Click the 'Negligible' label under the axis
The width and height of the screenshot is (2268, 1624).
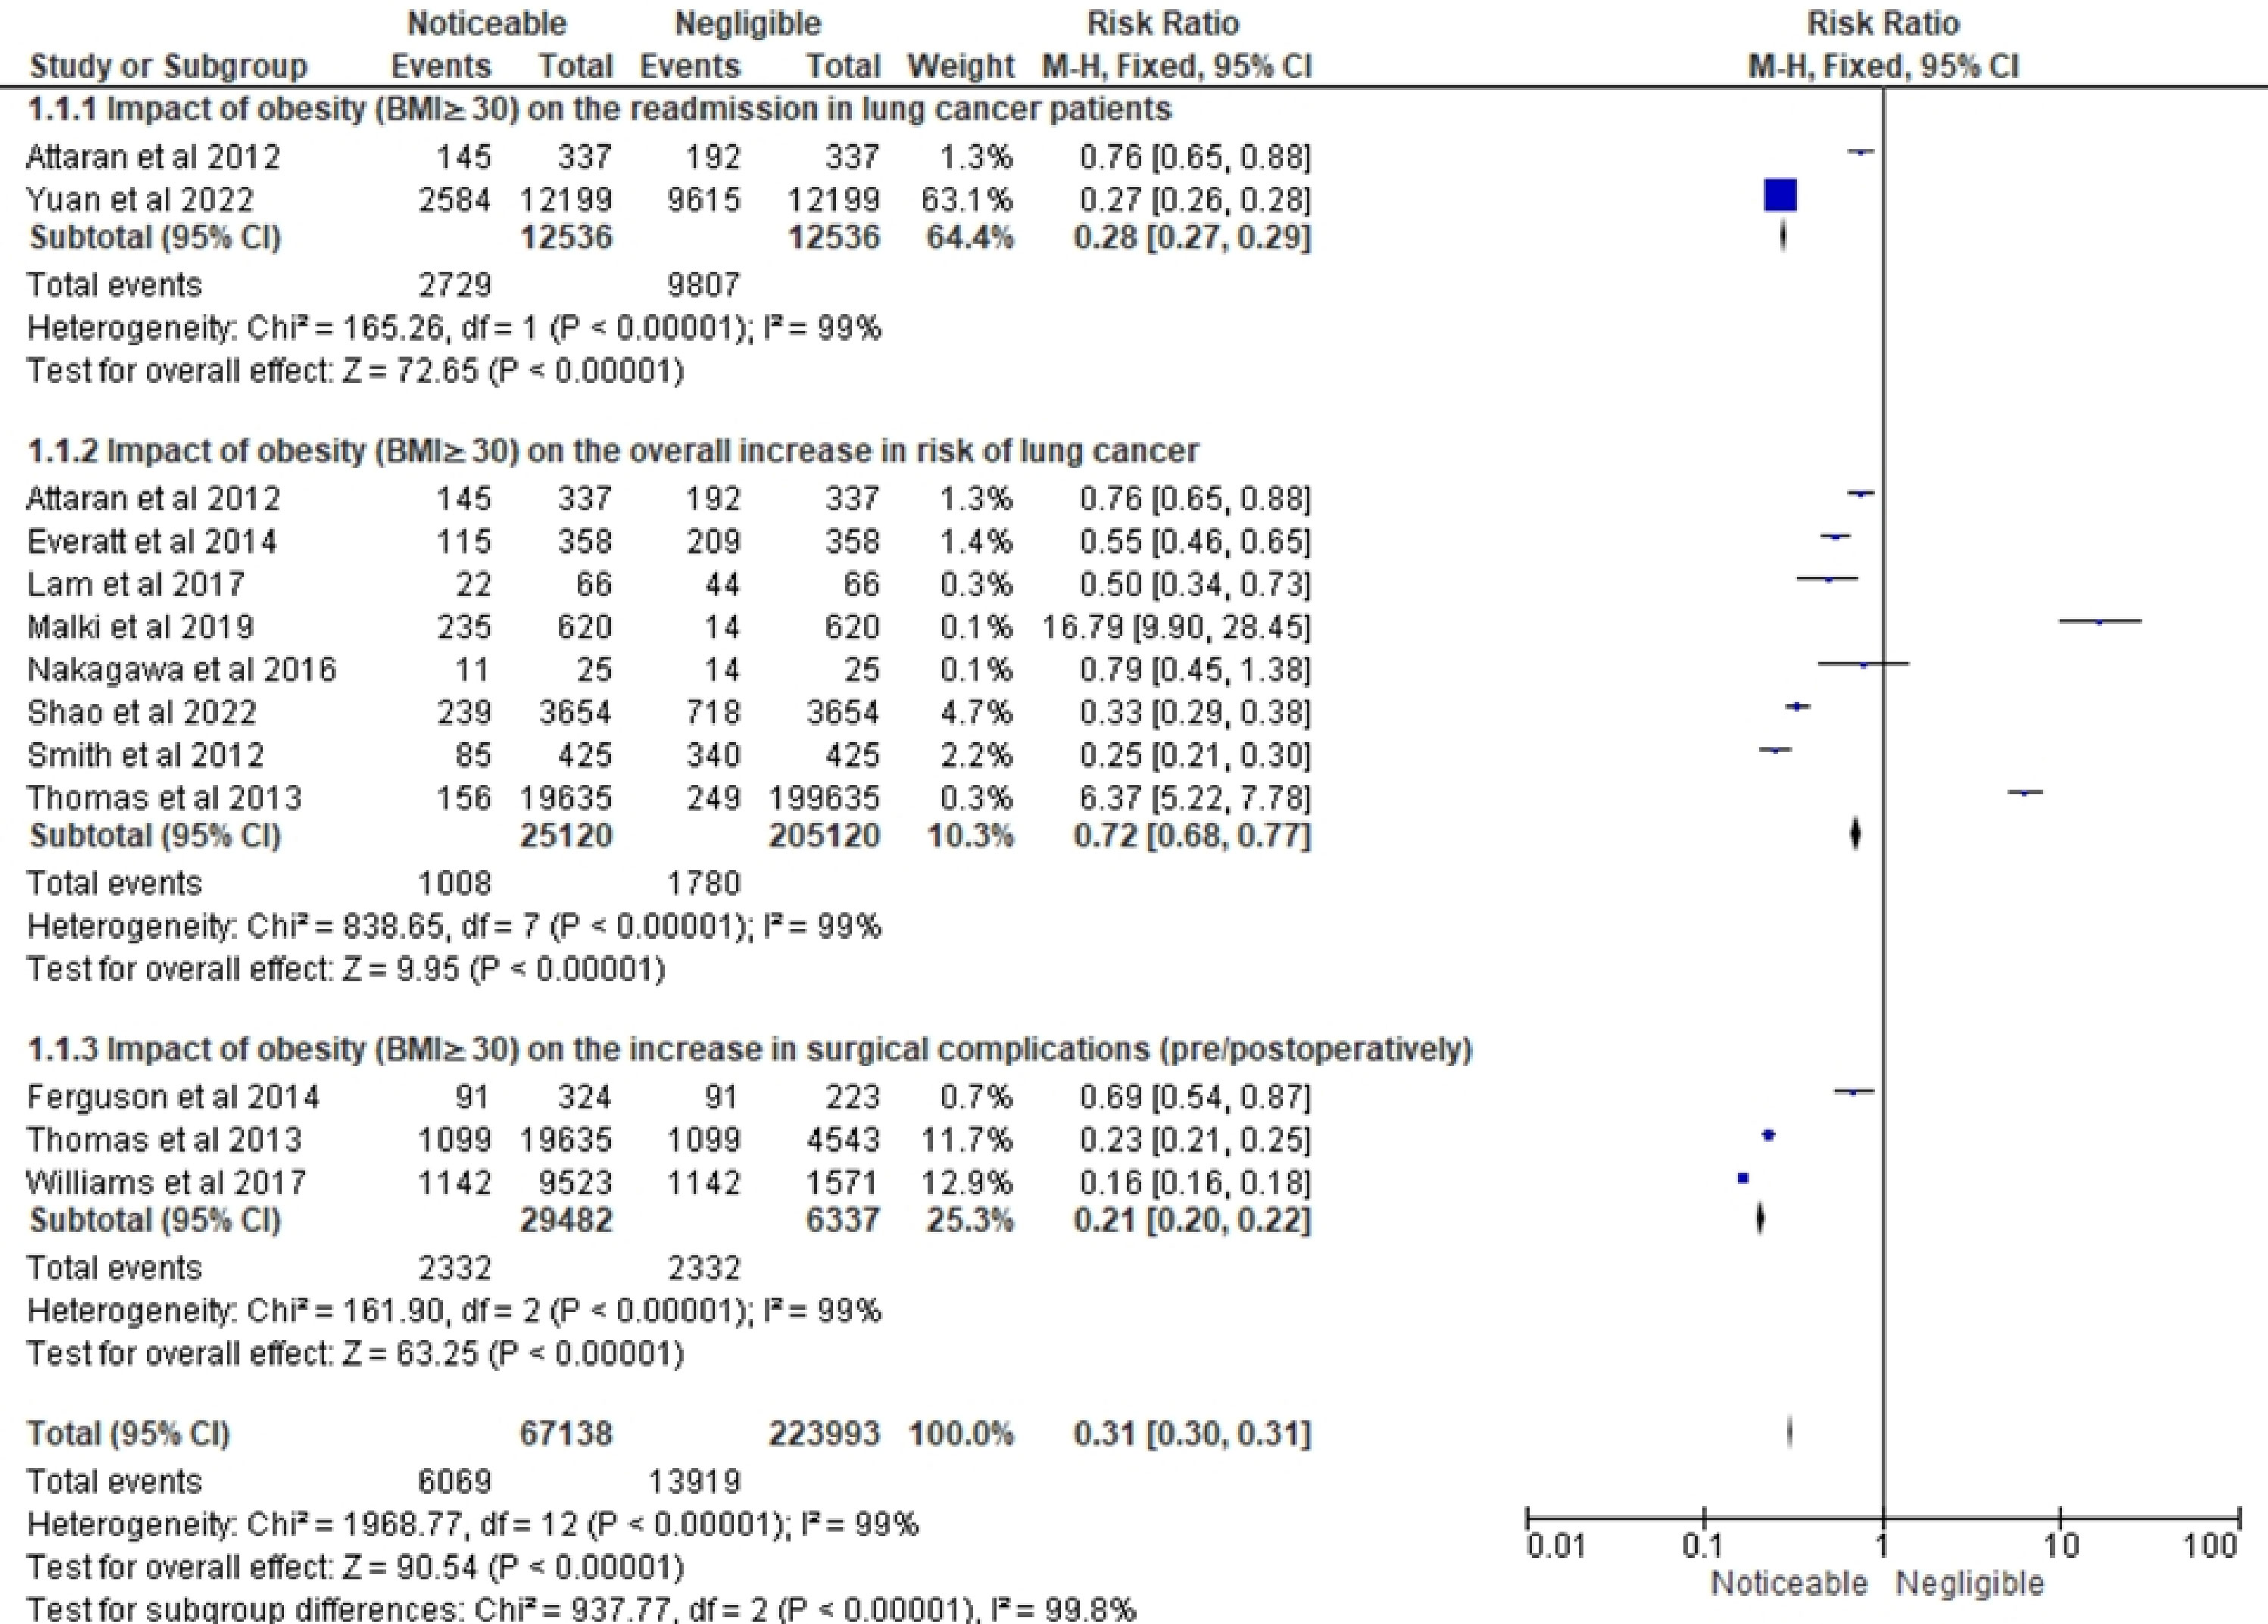coord(1970,1584)
